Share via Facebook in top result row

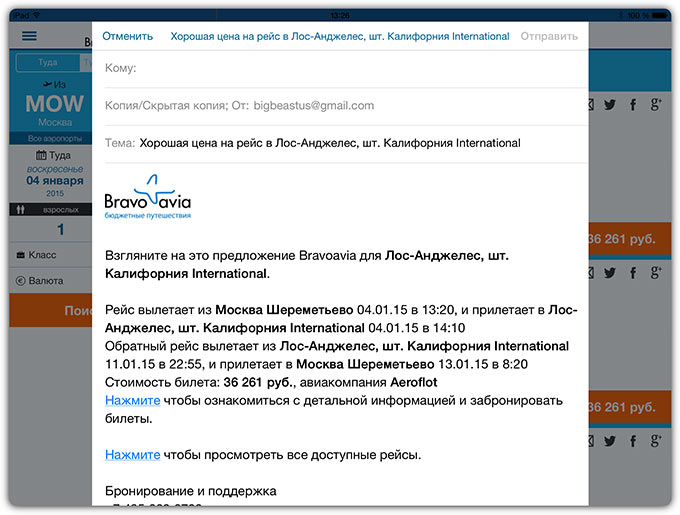(x=633, y=104)
